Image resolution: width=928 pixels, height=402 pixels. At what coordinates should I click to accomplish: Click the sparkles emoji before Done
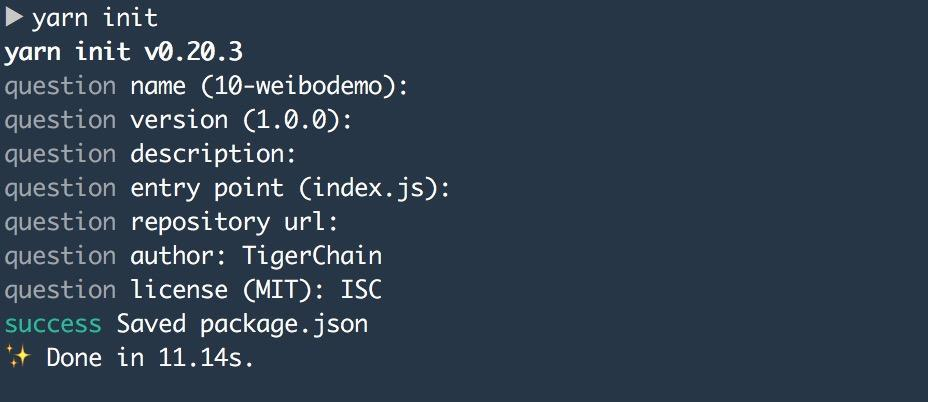(17, 358)
